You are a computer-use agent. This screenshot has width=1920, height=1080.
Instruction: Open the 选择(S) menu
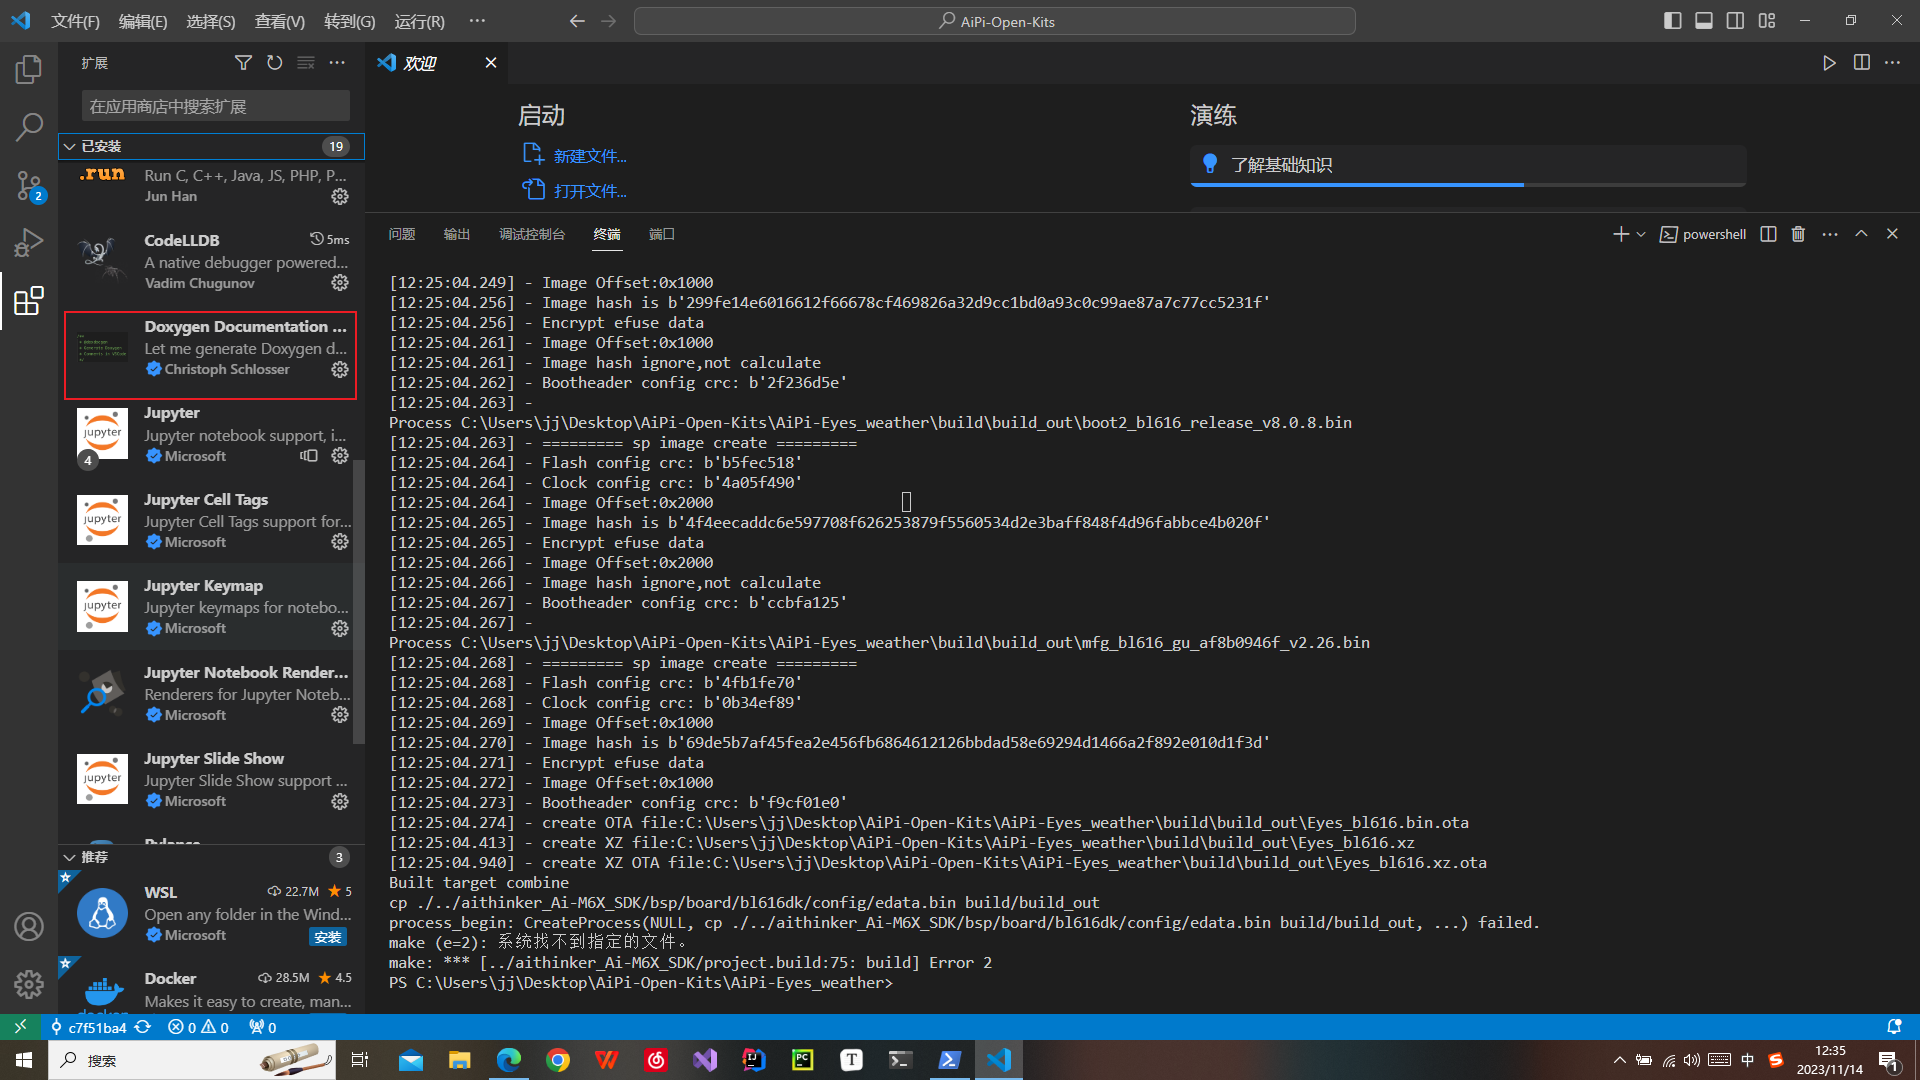pos(211,21)
